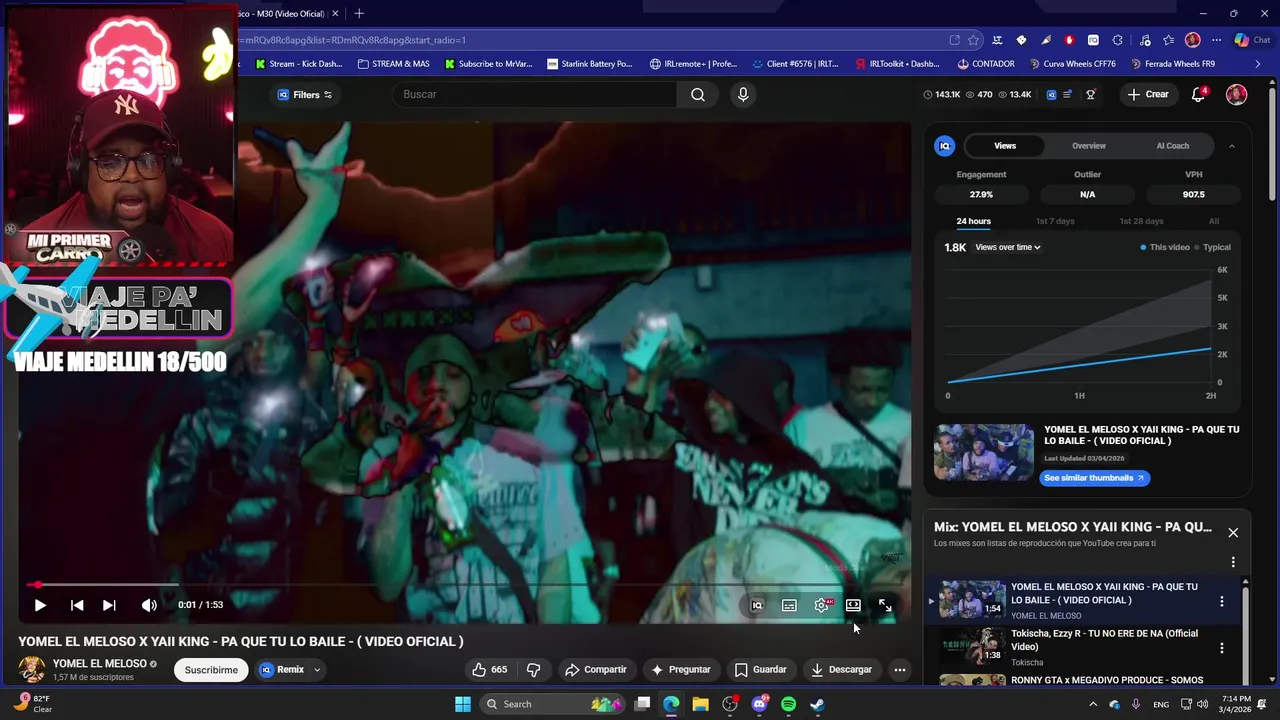Open YOMEL EL MELOSO channel avatar

(32, 669)
